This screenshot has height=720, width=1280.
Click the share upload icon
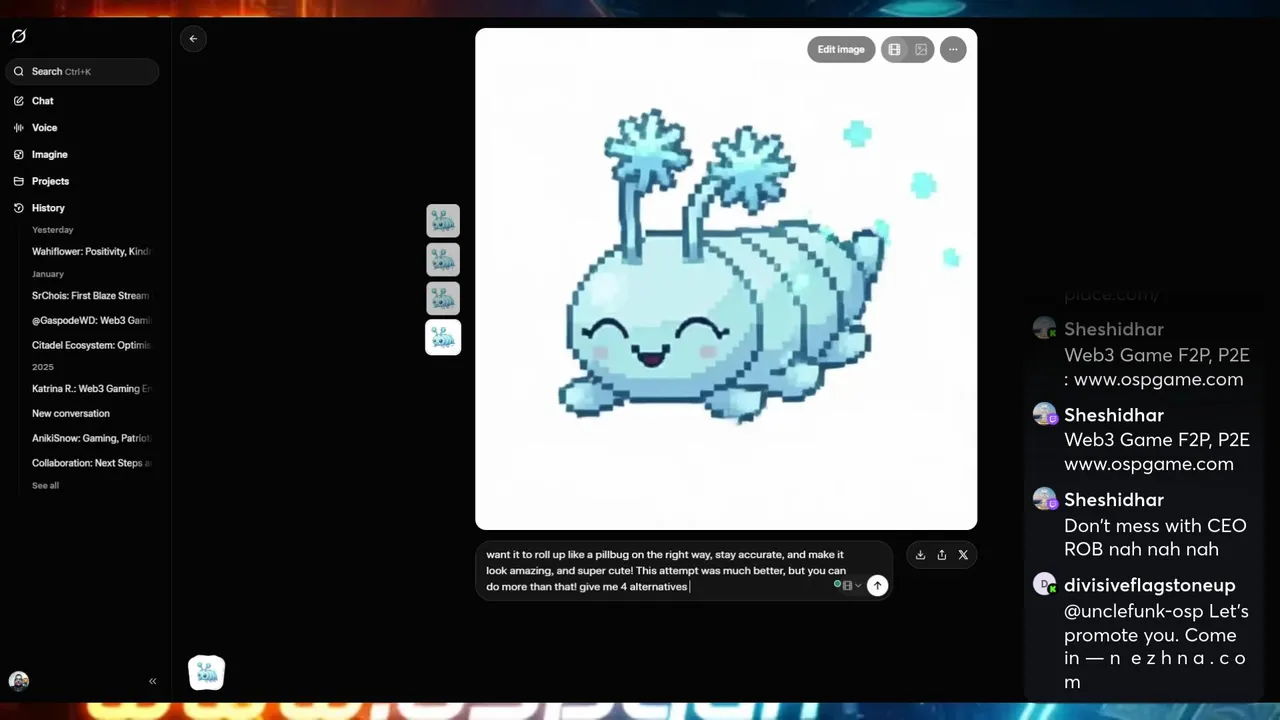[942, 555]
